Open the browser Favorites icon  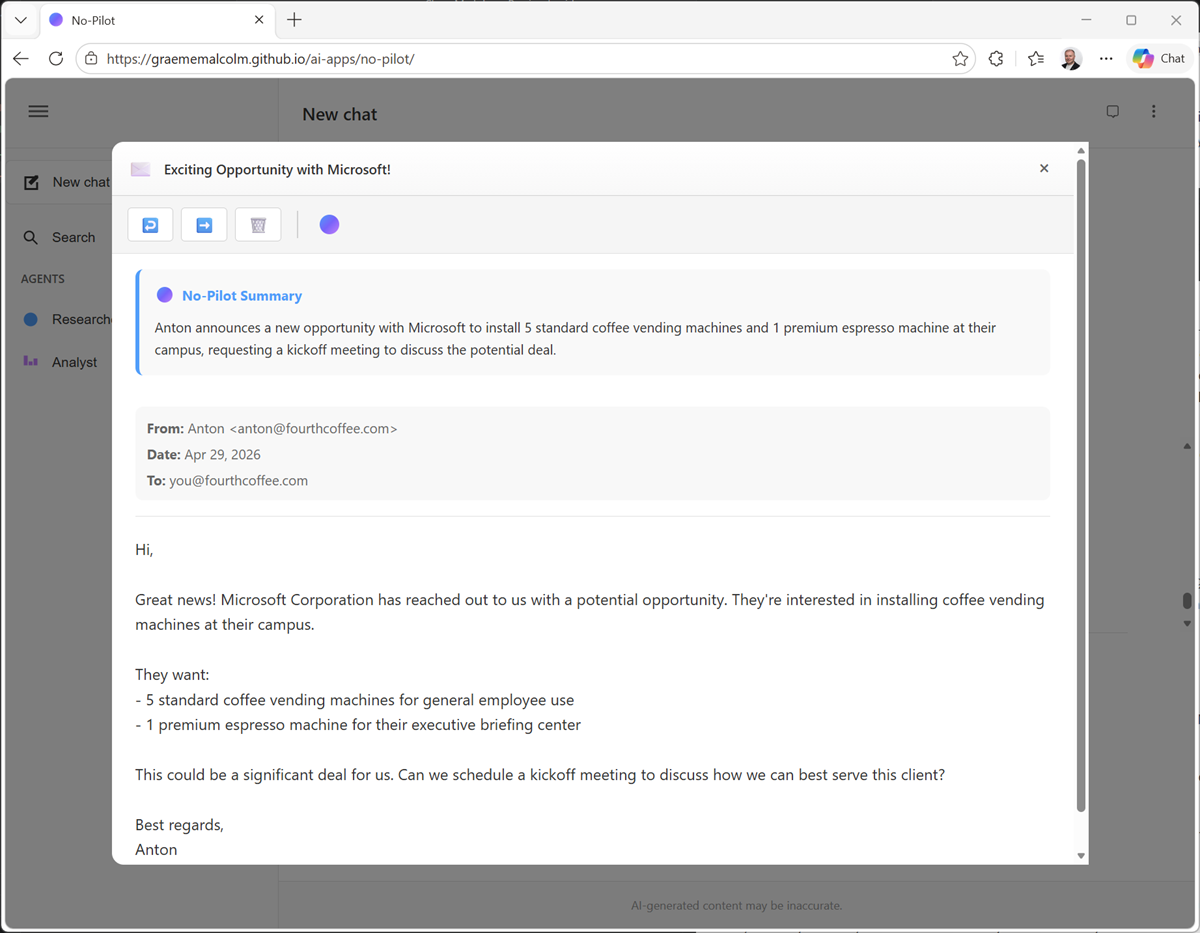point(1036,59)
